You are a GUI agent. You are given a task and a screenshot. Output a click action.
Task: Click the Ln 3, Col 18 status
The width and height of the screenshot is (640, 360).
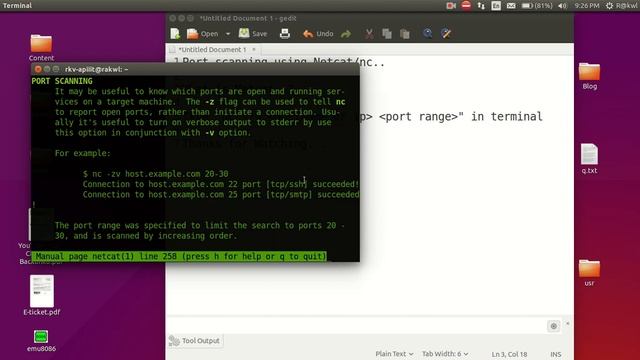[x=509, y=354]
